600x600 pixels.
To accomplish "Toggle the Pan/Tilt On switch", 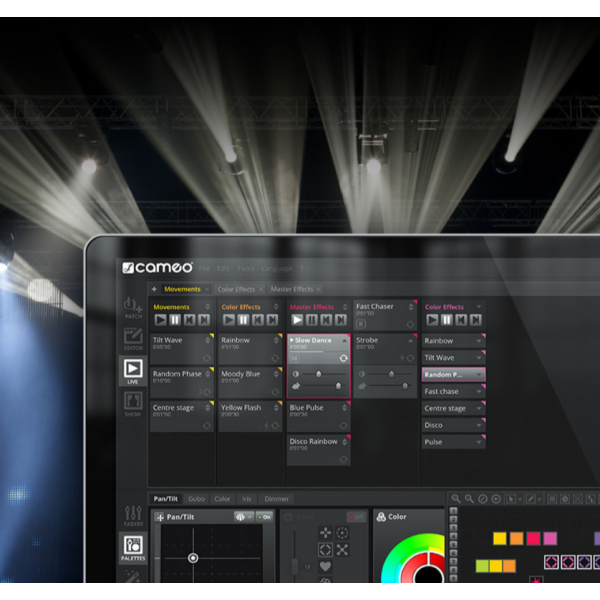I will (x=263, y=517).
